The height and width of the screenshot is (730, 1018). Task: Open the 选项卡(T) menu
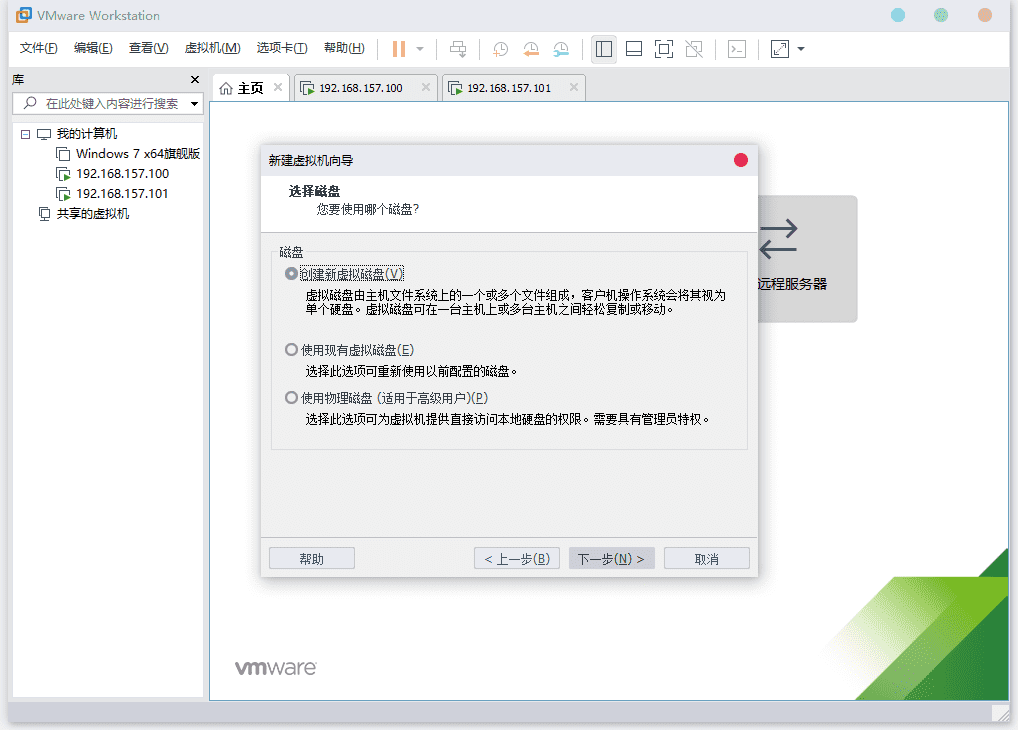coord(282,48)
